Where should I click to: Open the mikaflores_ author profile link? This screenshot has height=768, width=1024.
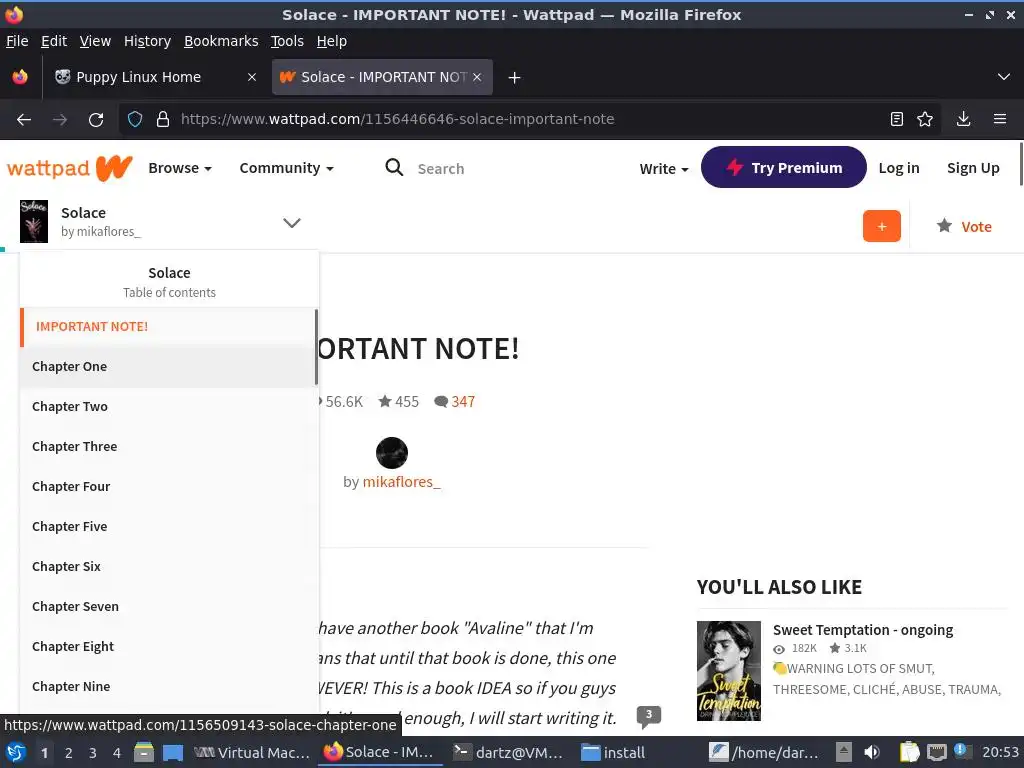click(x=402, y=482)
